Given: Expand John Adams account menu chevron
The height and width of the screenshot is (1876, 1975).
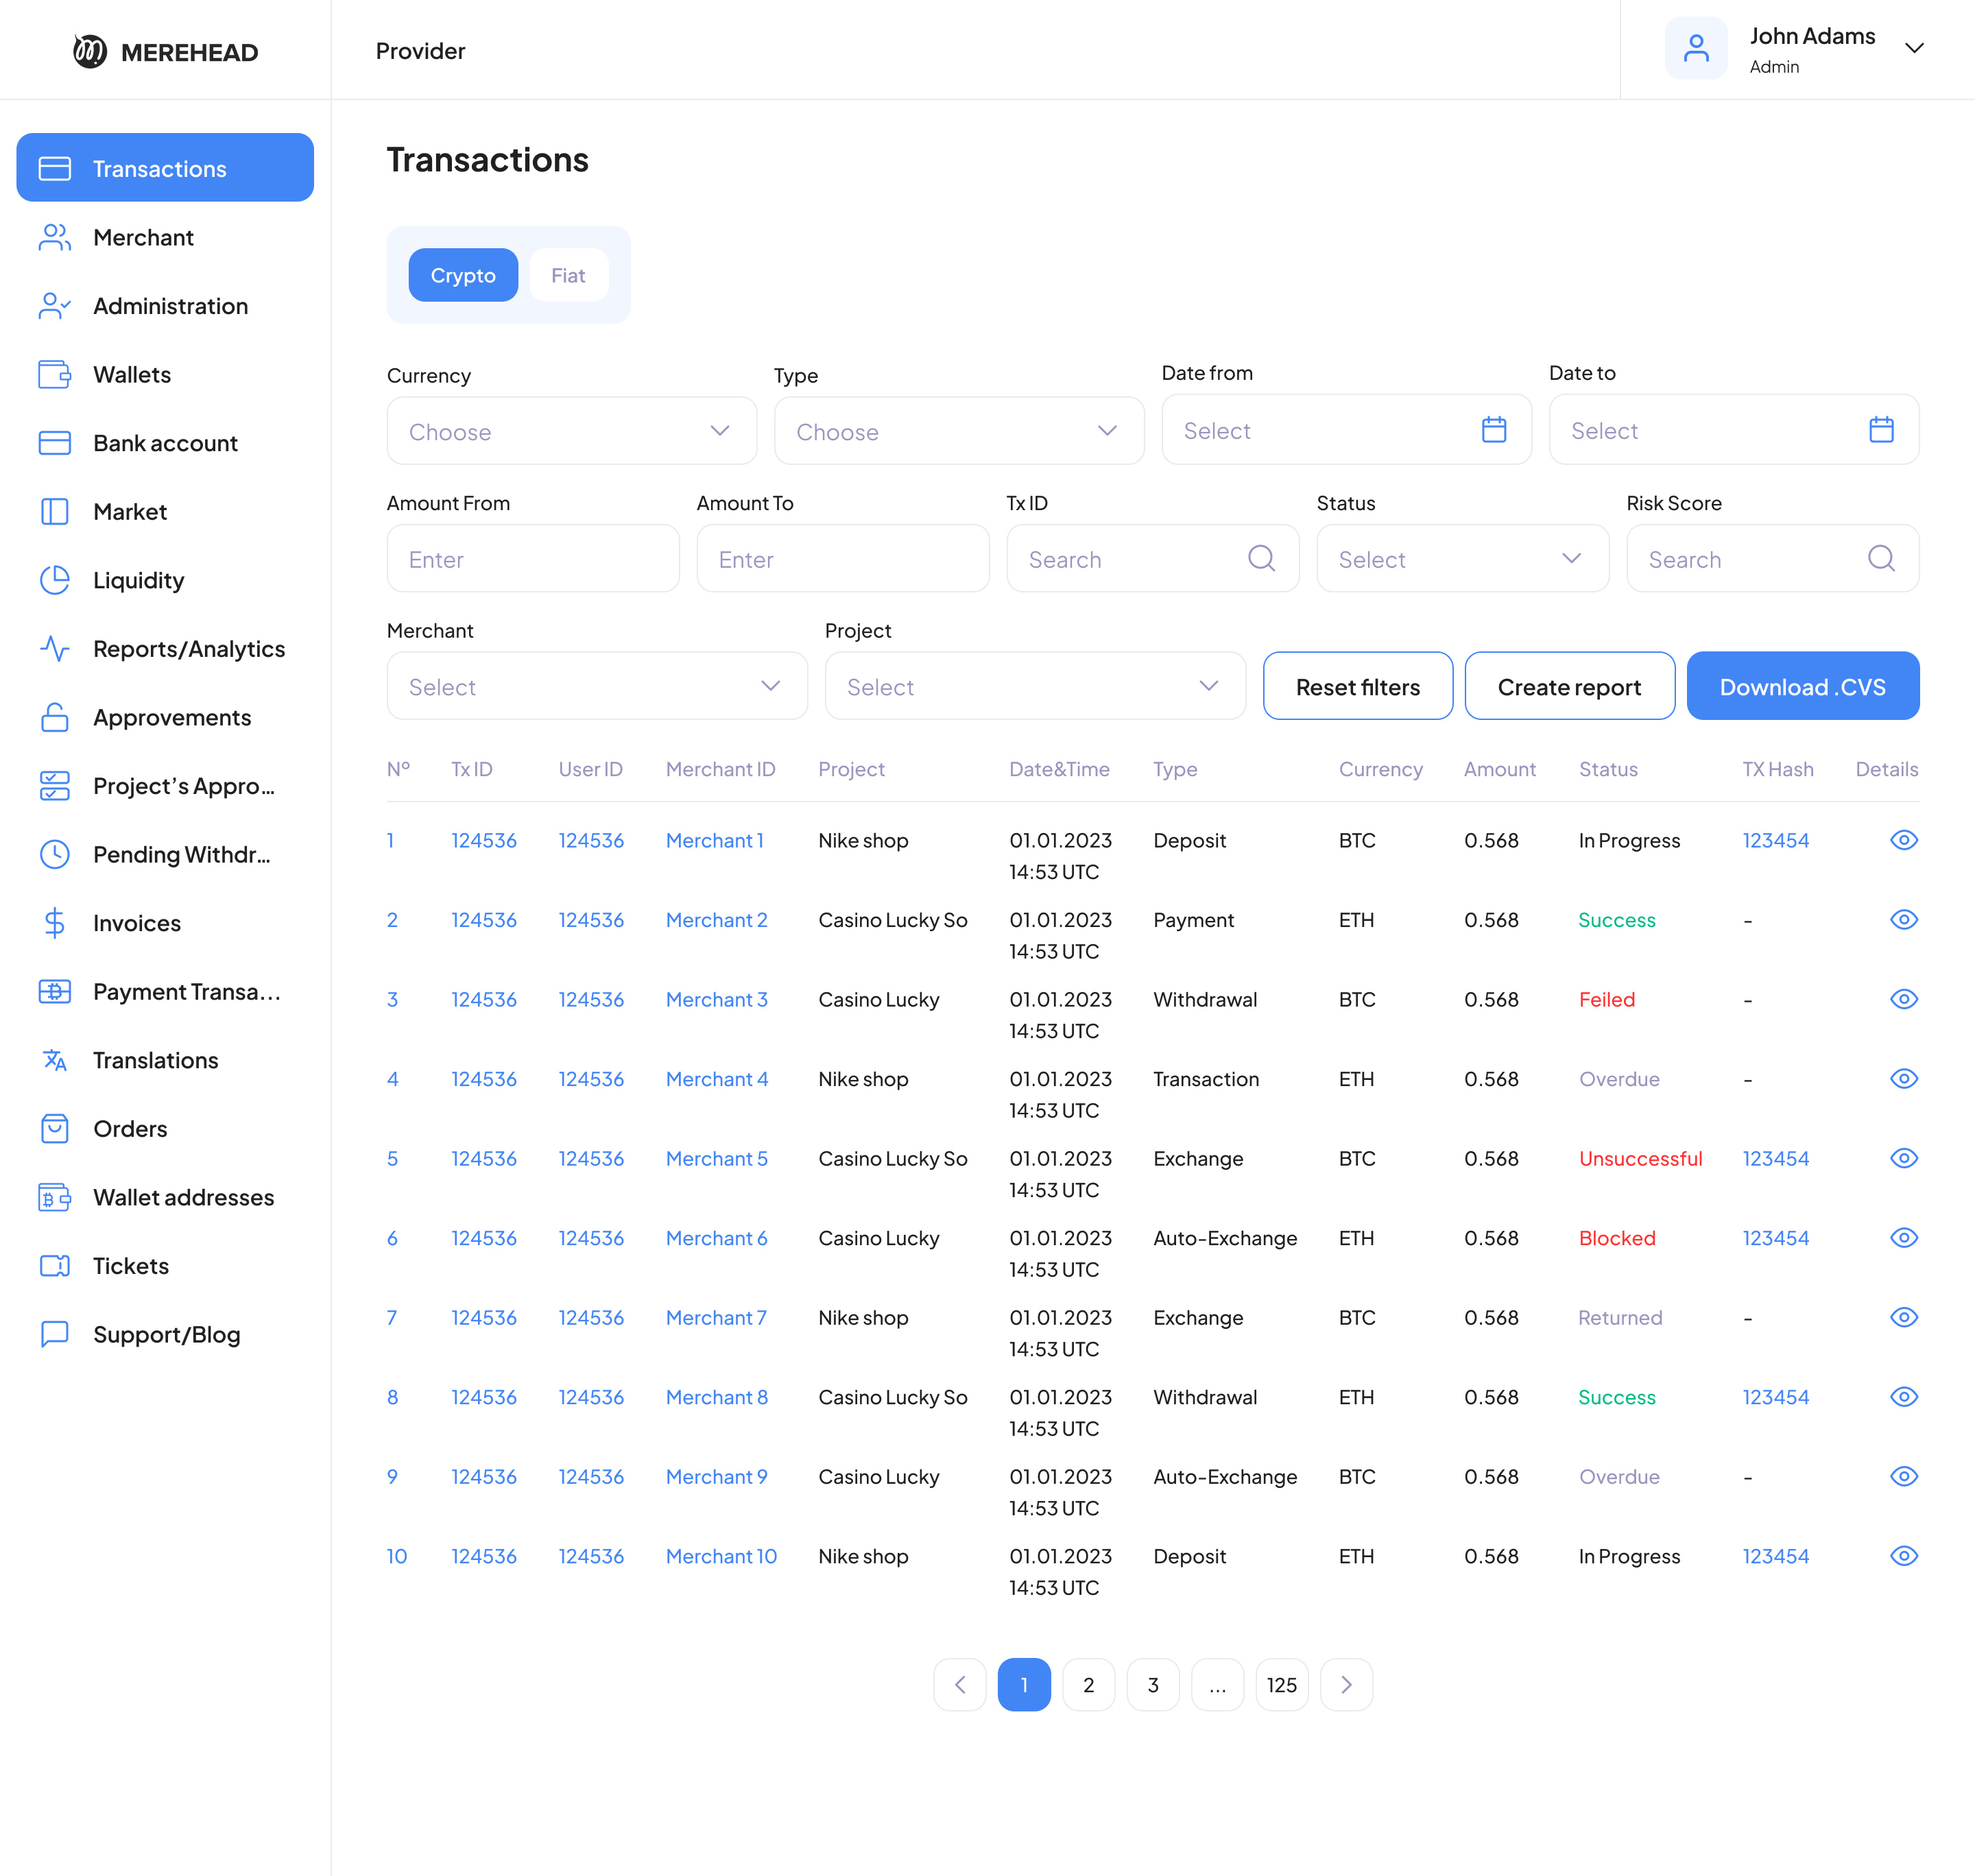Looking at the screenshot, I should (1913, 48).
